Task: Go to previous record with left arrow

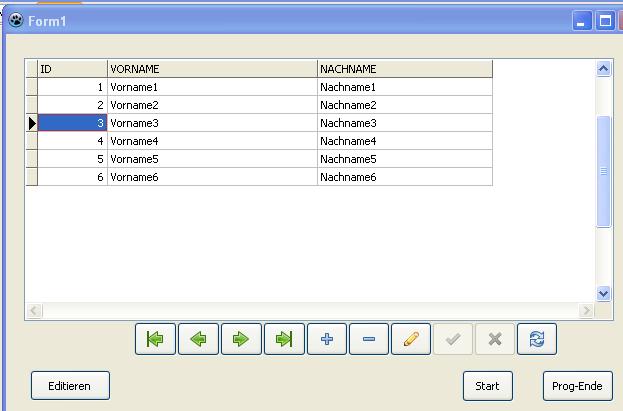Action: (198, 339)
